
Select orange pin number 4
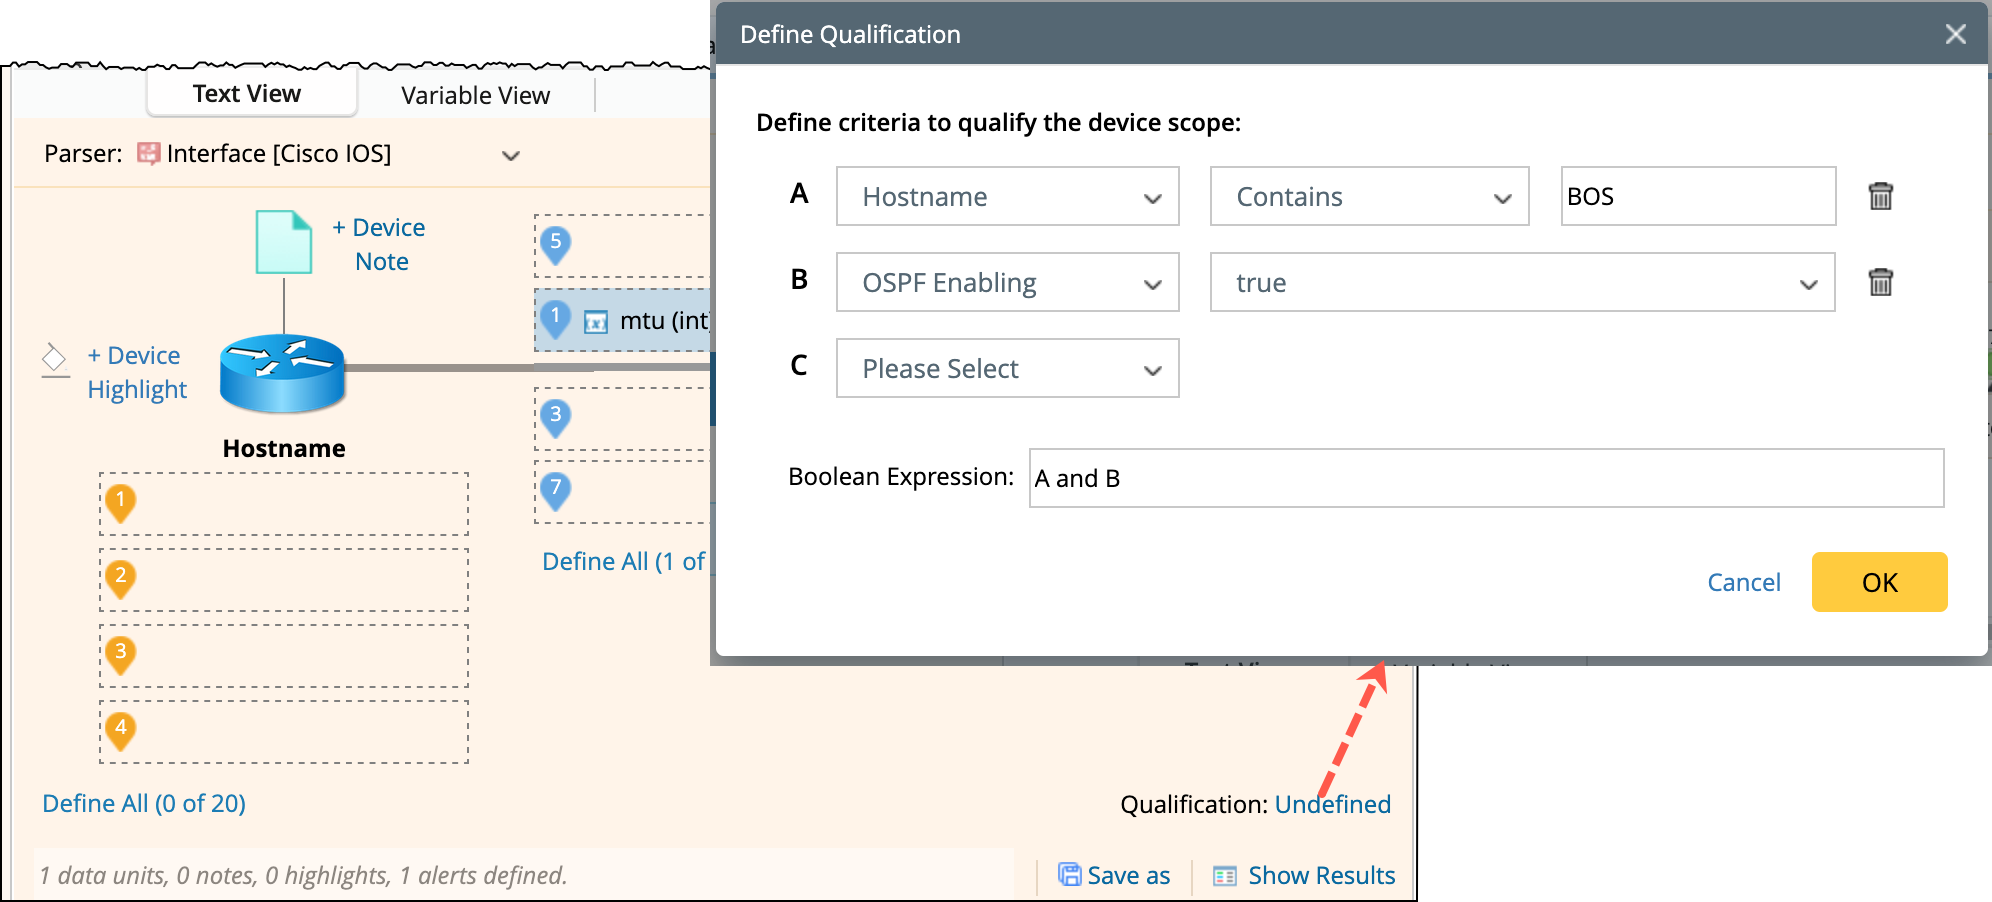point(121,730)
